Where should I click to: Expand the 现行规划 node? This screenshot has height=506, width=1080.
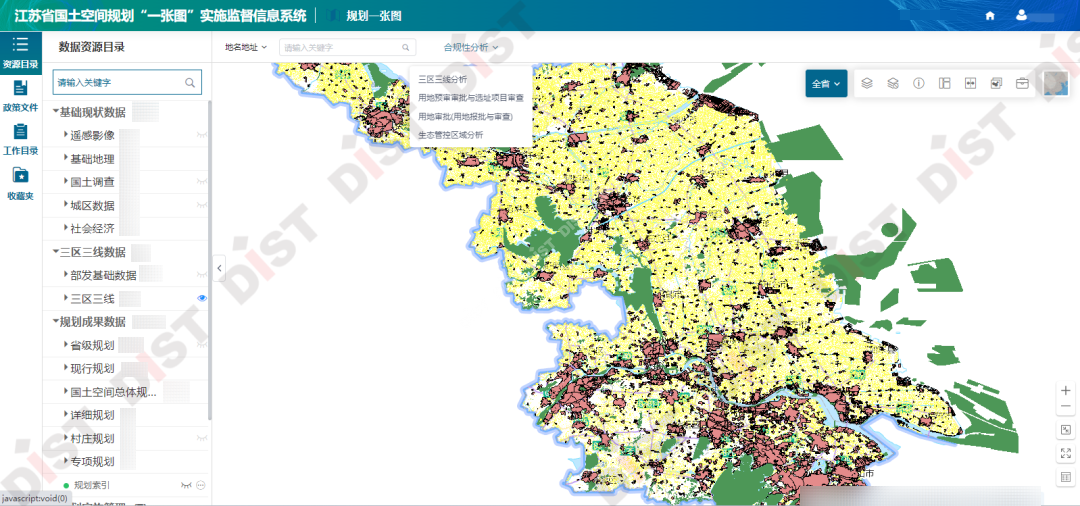[x=66, y=368]
